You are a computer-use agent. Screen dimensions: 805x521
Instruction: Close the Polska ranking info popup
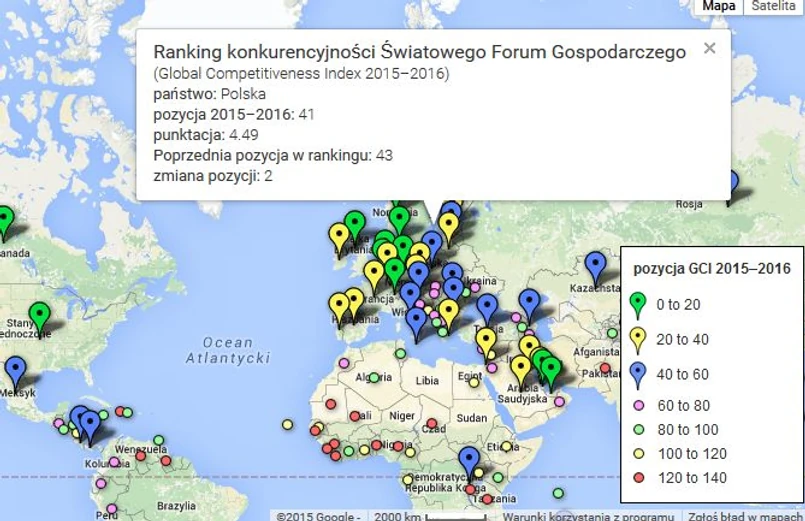coord(710,48)
